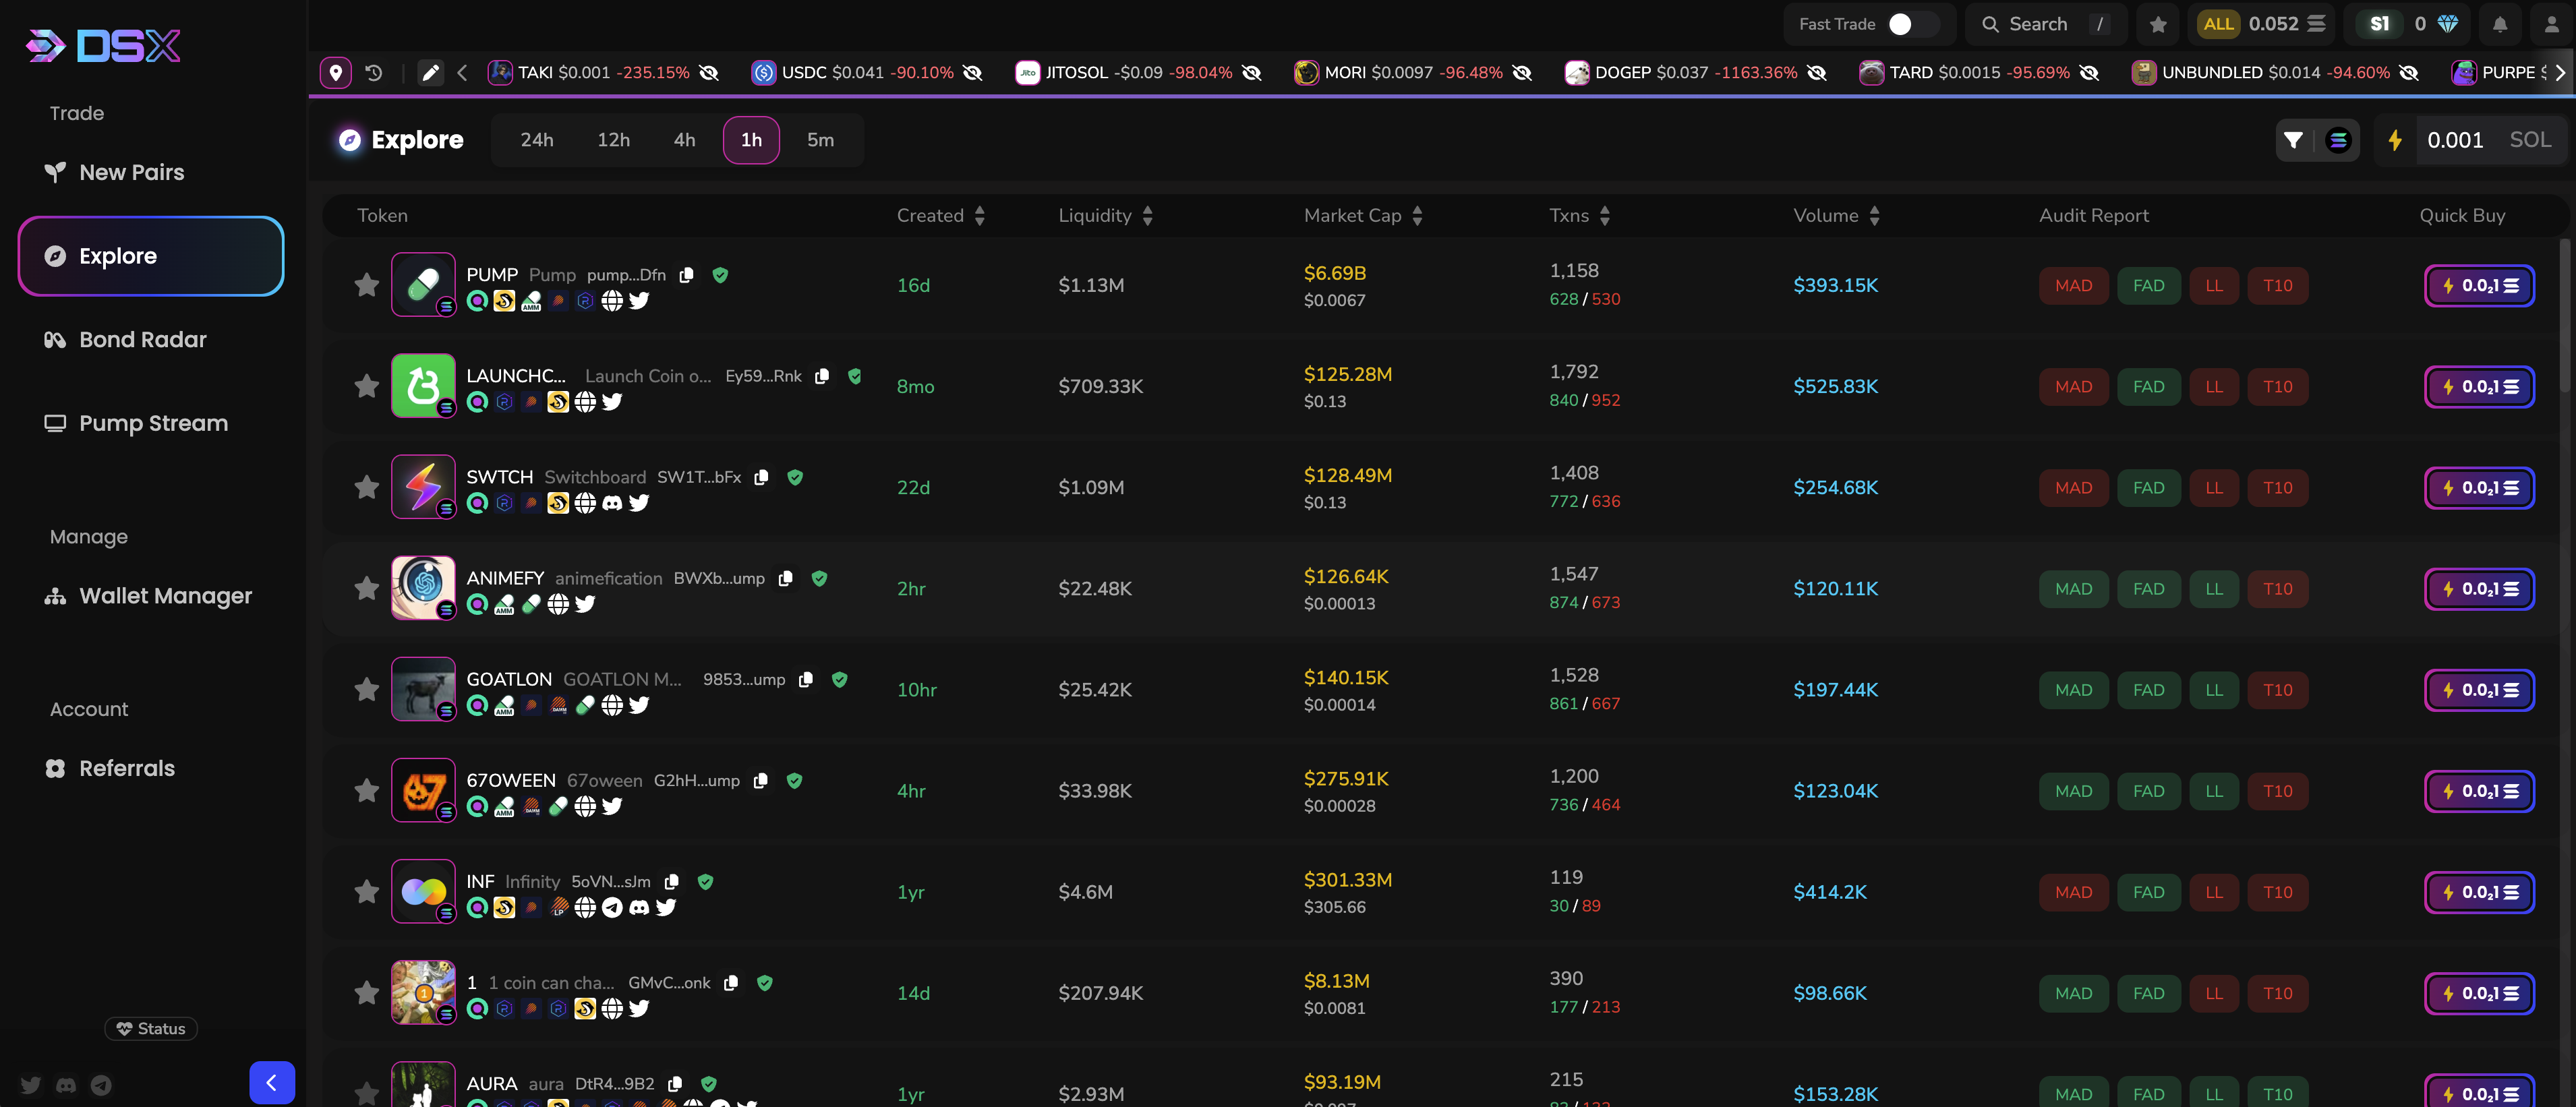
Task: Click the 0.001 SOL amount field
Action: point(2455,140)
